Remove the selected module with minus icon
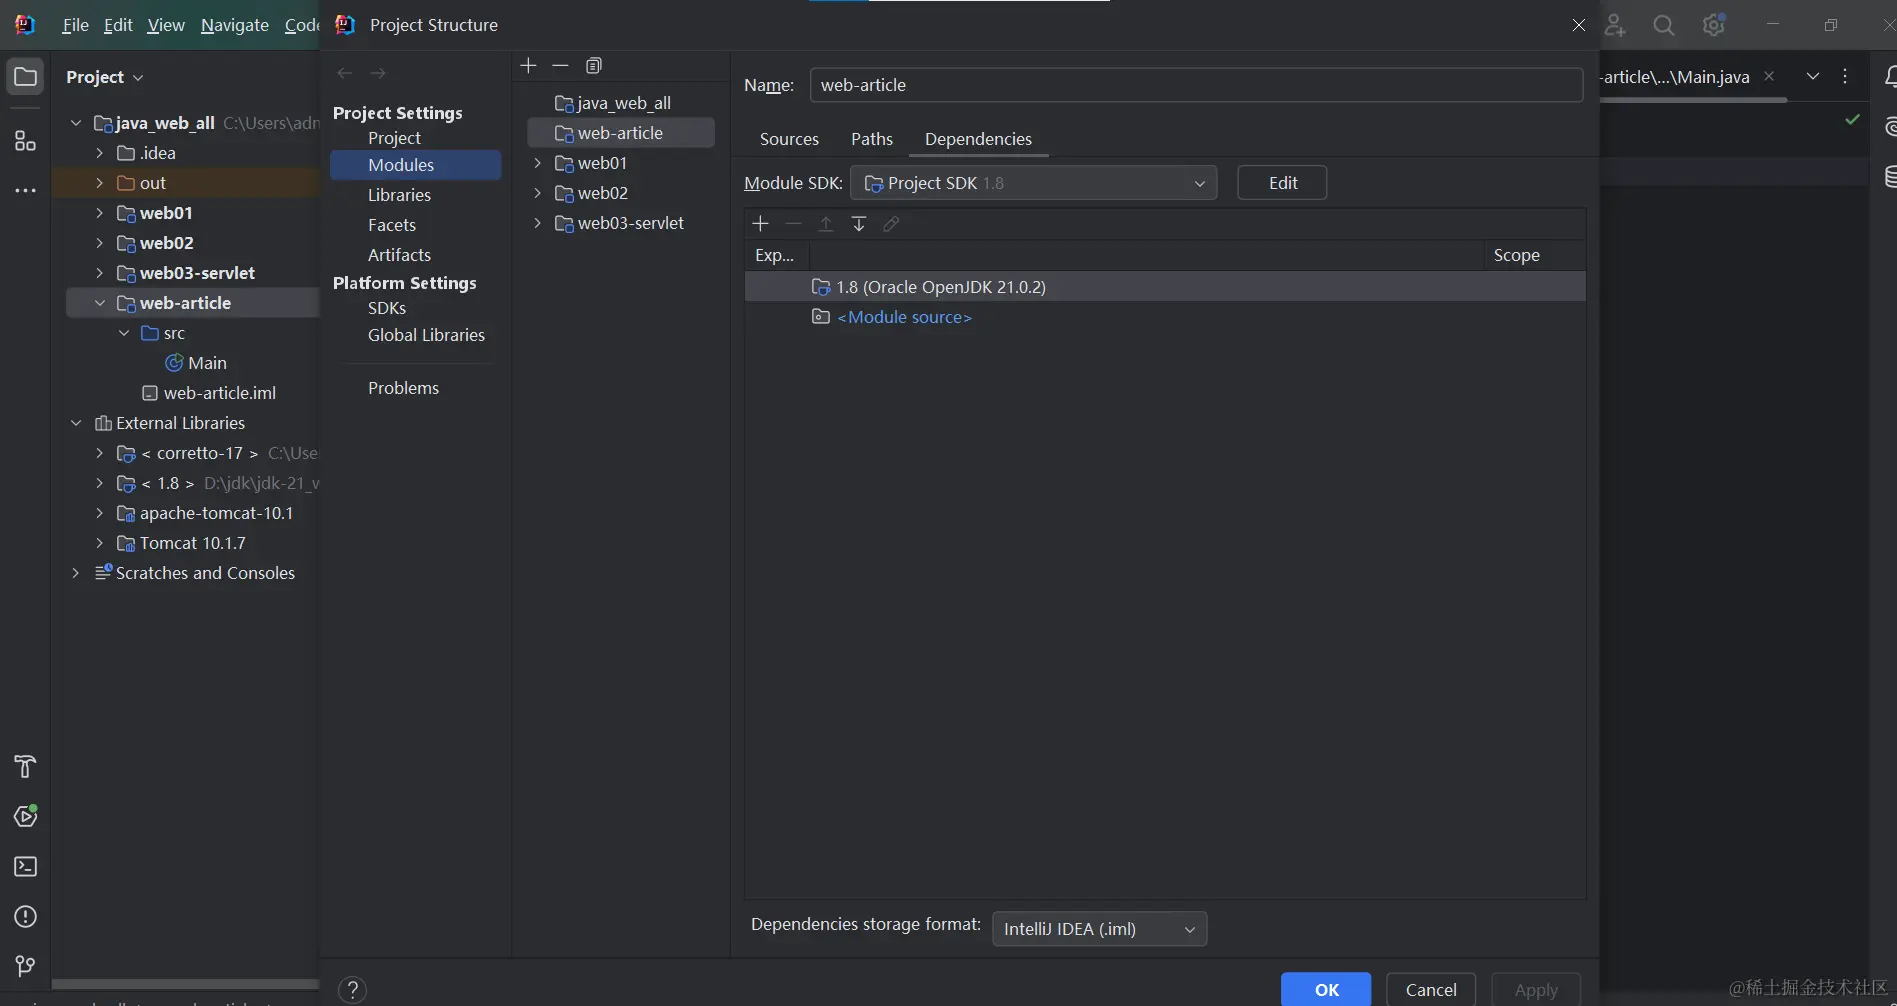1897x1006 pixels. pos(560,66)
